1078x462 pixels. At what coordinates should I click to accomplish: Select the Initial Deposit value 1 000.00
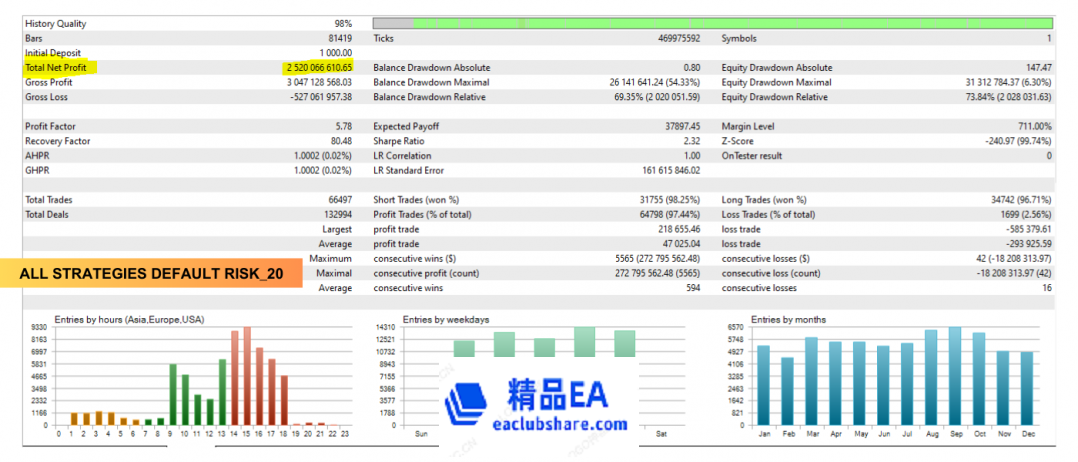pos(336,53)
